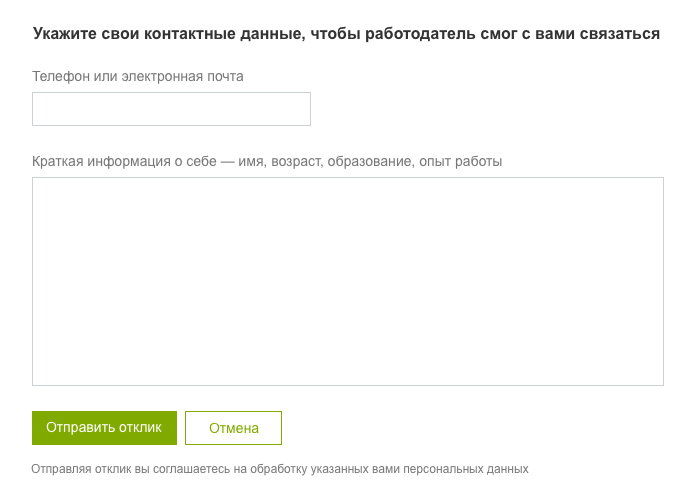The image size is (693, 499).
Task: Click the word связаться in the heading
Action: [621, 33]
